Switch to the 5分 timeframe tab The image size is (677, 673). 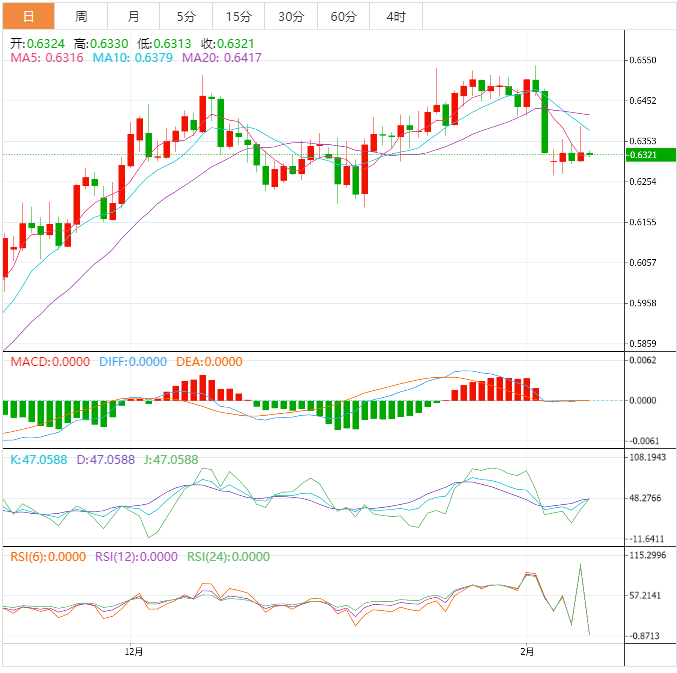pos(186,17)
